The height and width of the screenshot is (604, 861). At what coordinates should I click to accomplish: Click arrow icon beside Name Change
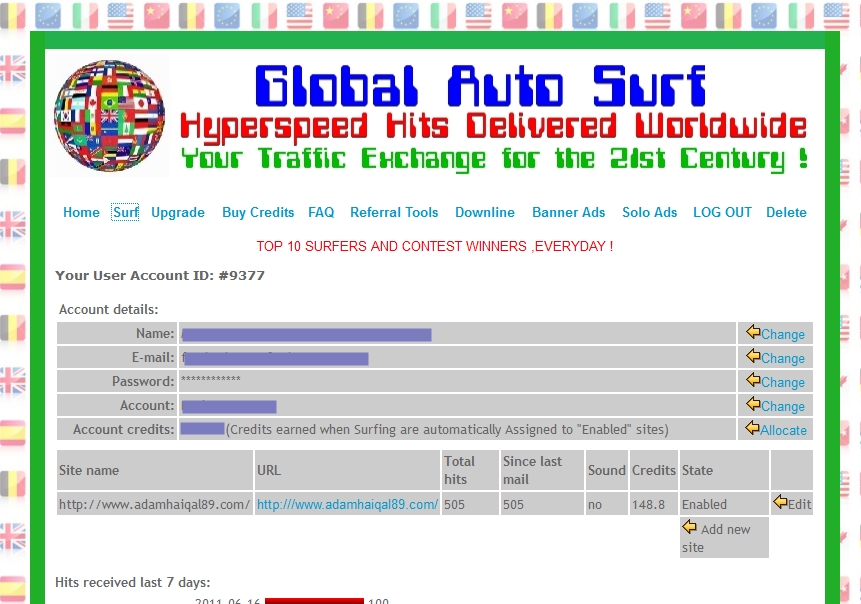coord(753,332)
